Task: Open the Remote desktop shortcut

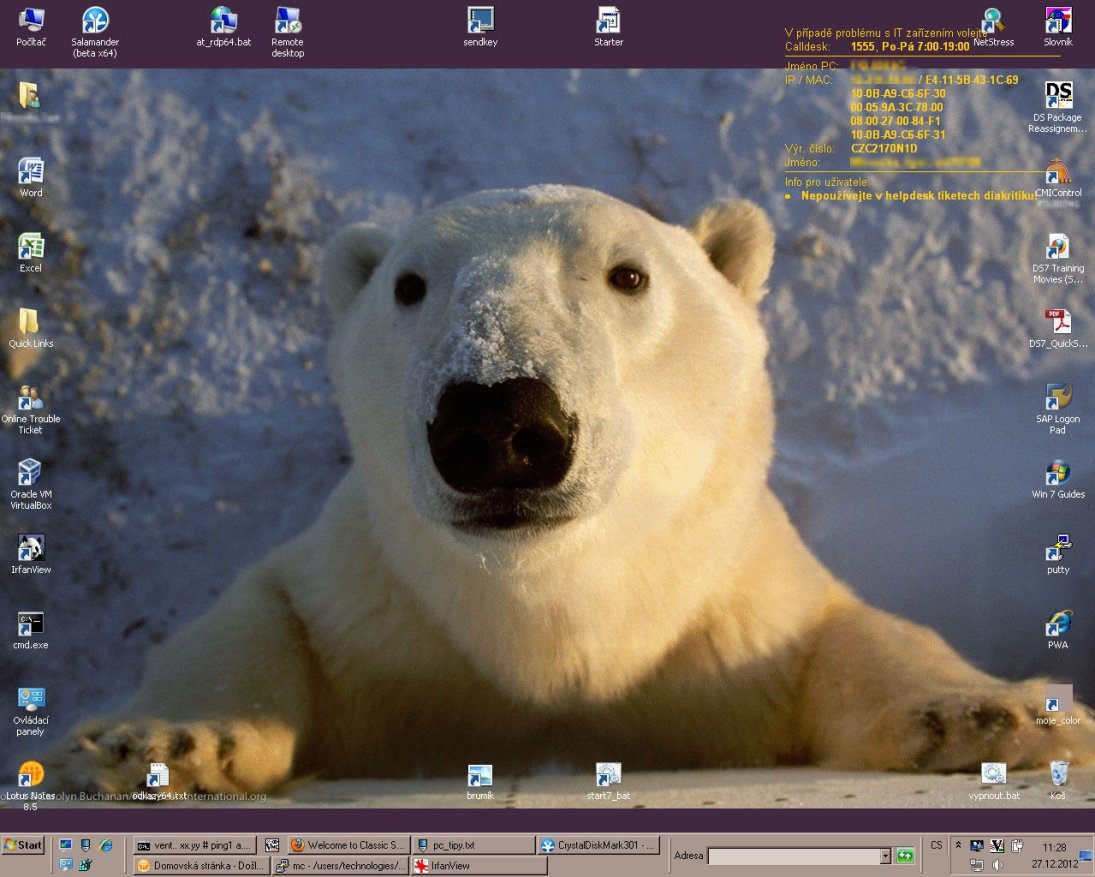Action: [287, 21]
